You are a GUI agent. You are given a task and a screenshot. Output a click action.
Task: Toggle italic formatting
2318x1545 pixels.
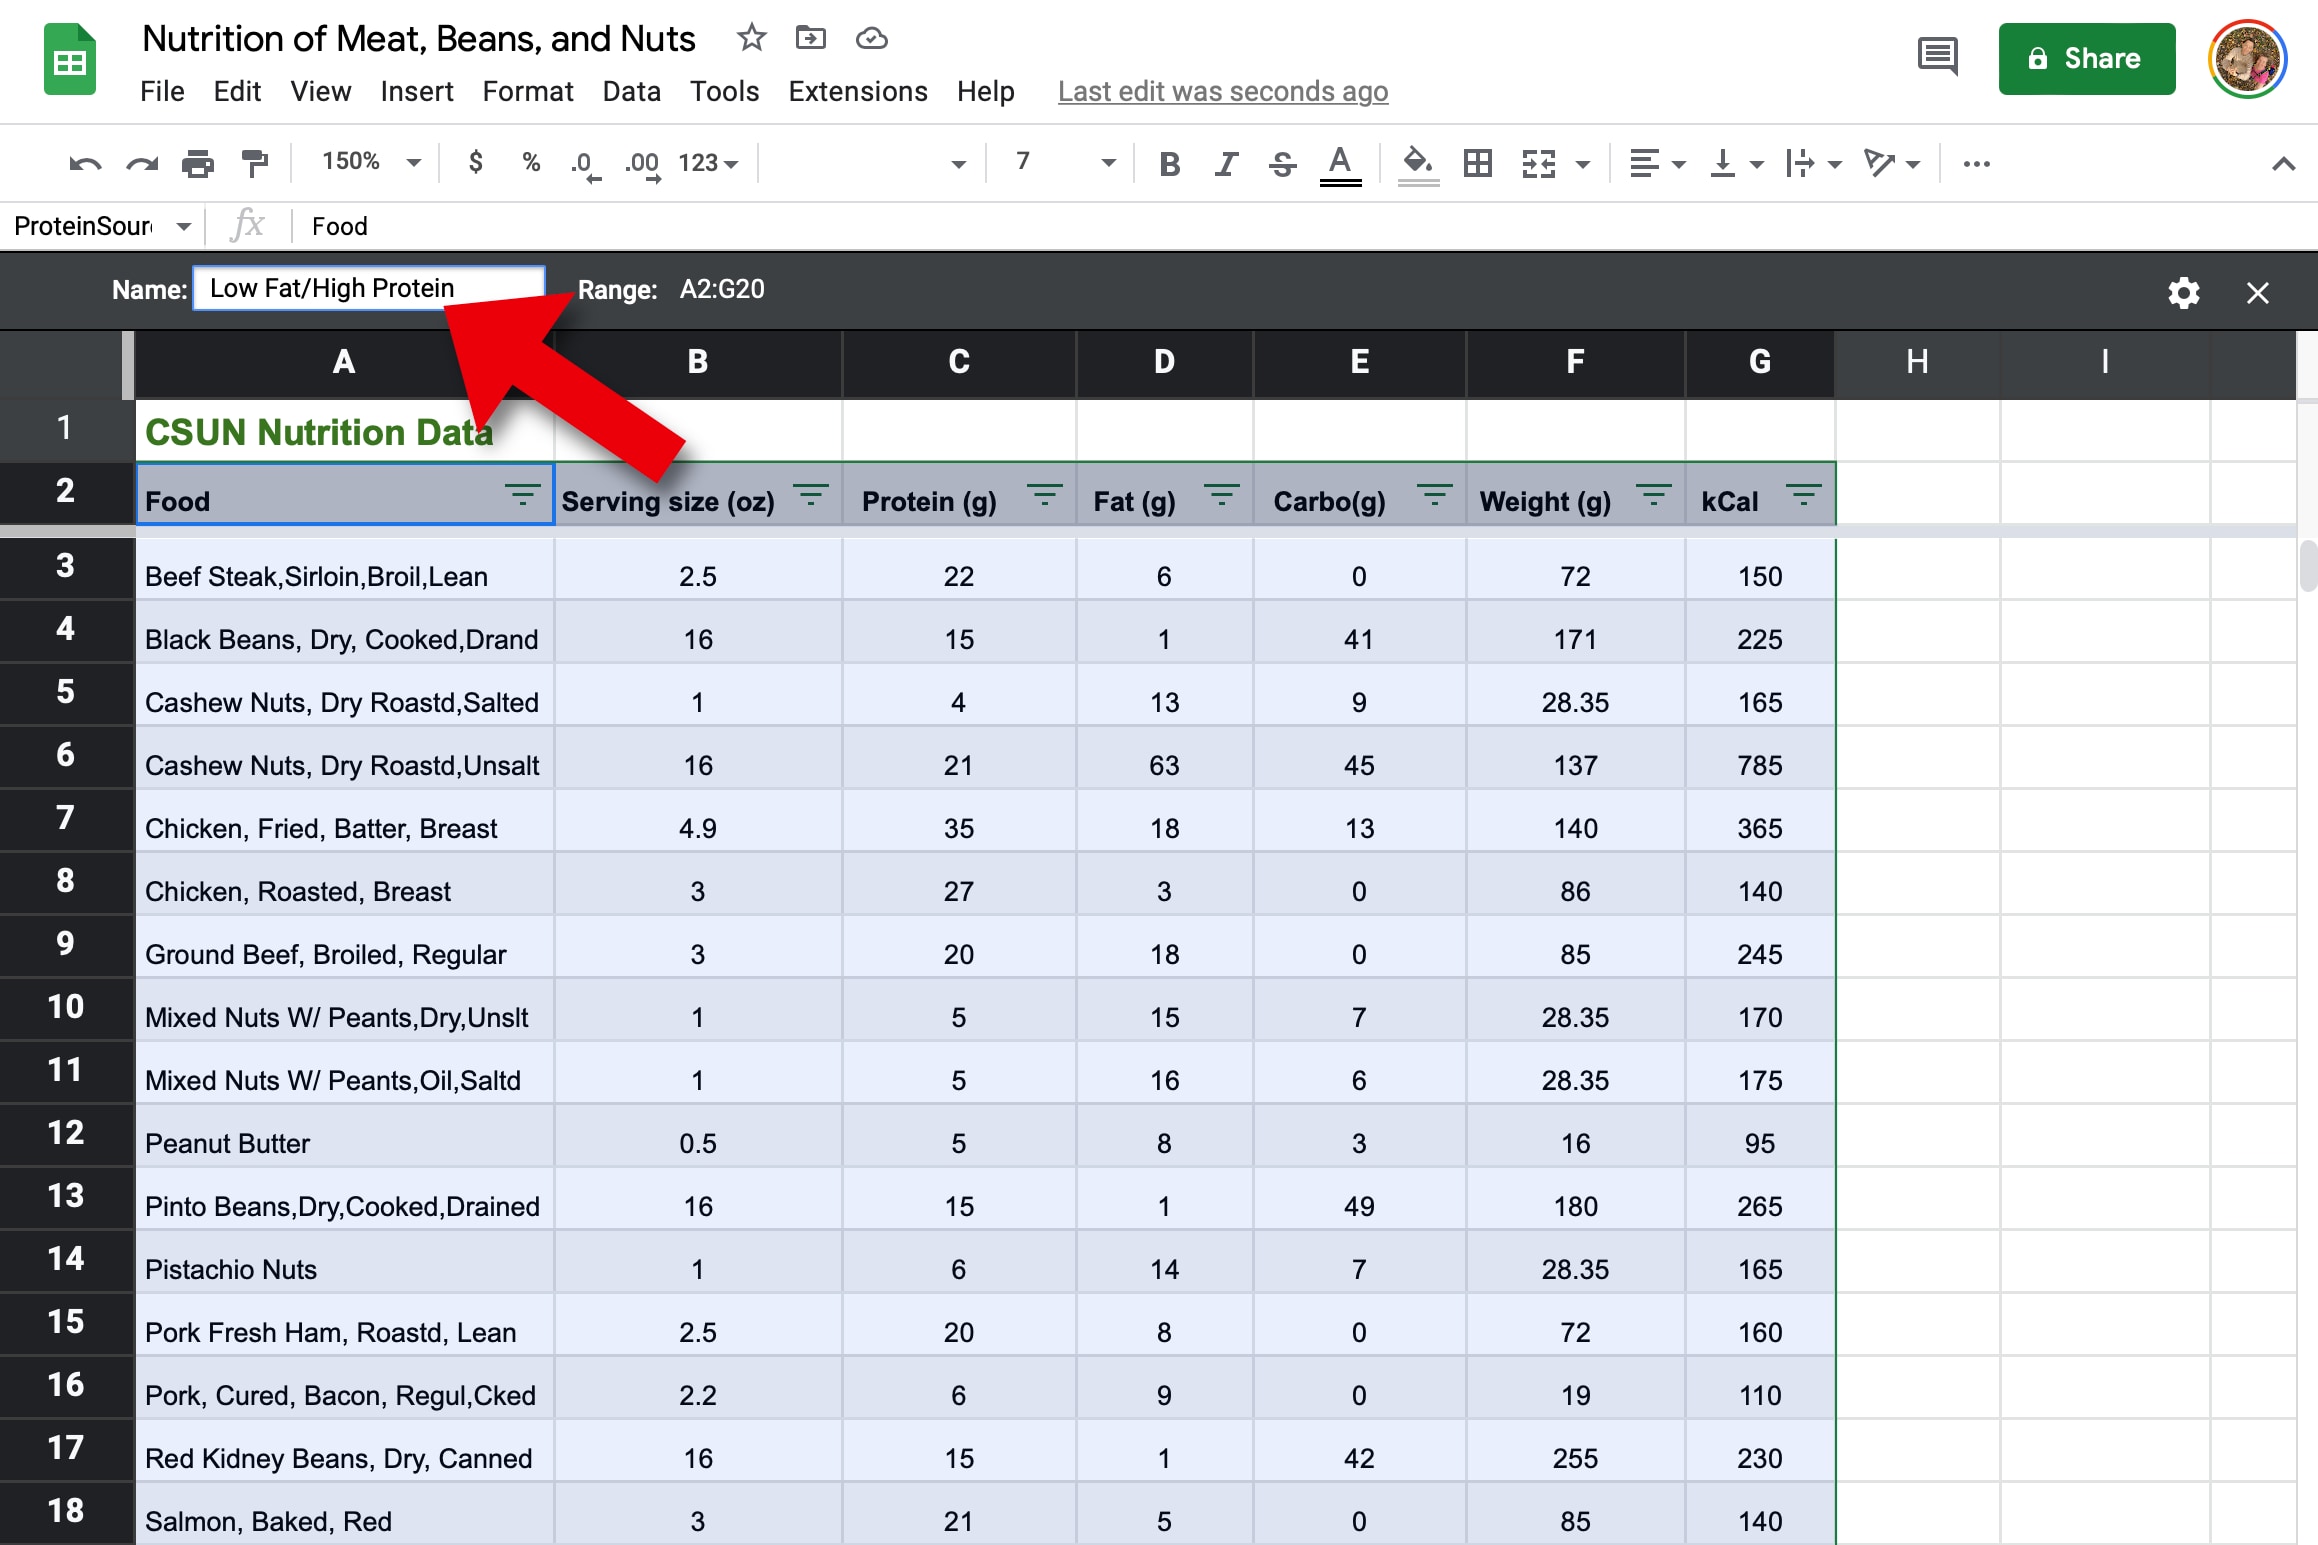[1226, 163]
